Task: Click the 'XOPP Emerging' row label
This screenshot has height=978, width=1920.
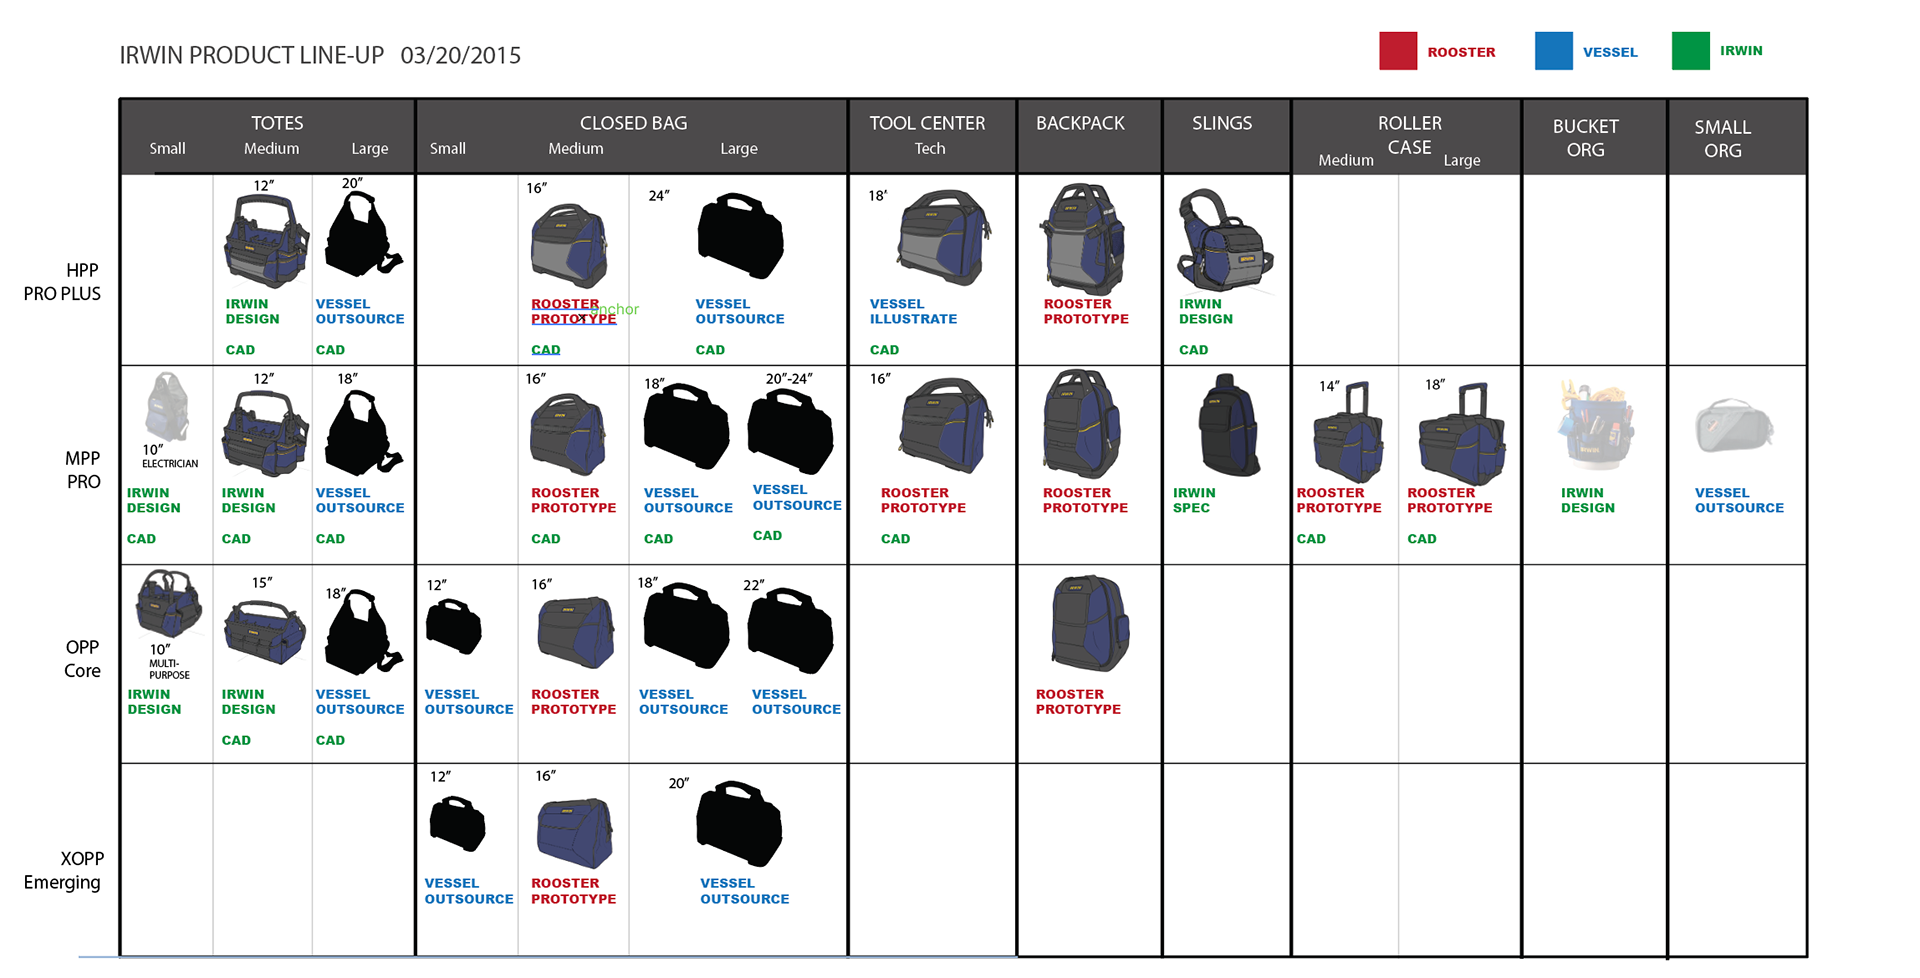Action: coord(62,870)
